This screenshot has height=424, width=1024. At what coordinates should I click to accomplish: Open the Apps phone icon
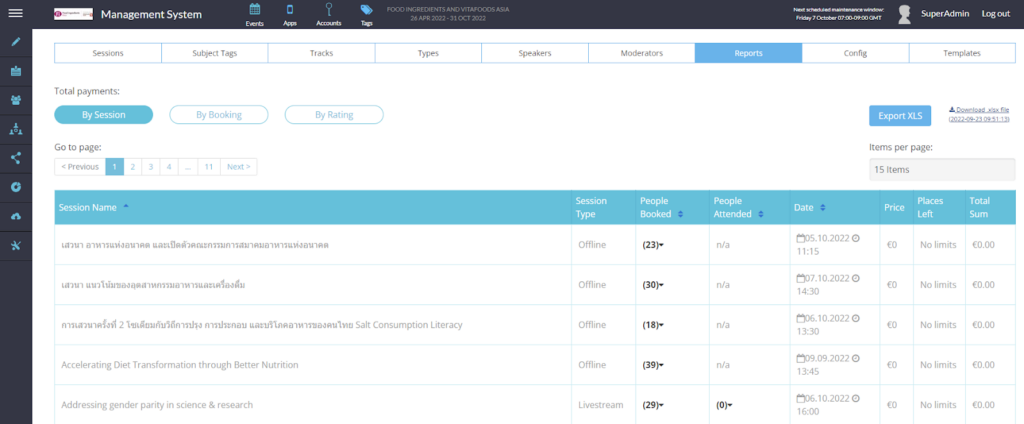point(290,9)
